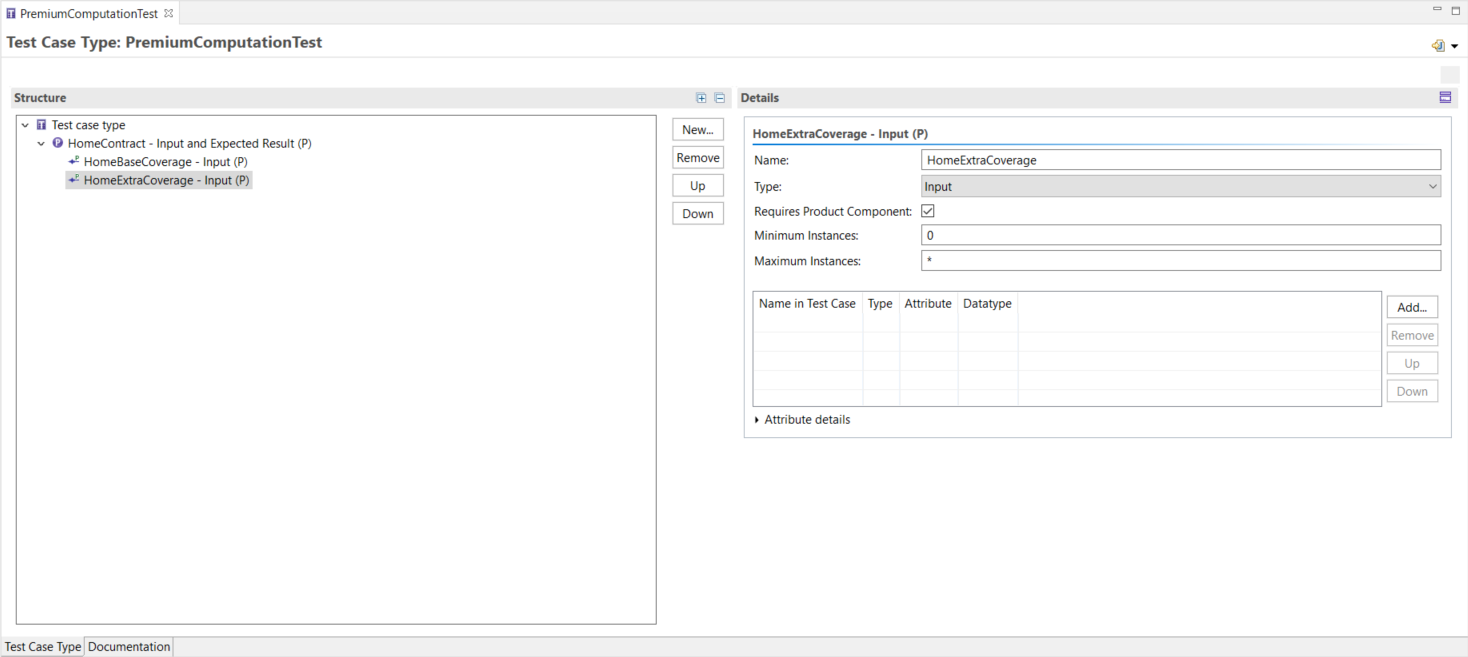Screen dimensions: 1468x657
Task: Click the layout toggle icon in Details header
Action: click(1445, 97)
